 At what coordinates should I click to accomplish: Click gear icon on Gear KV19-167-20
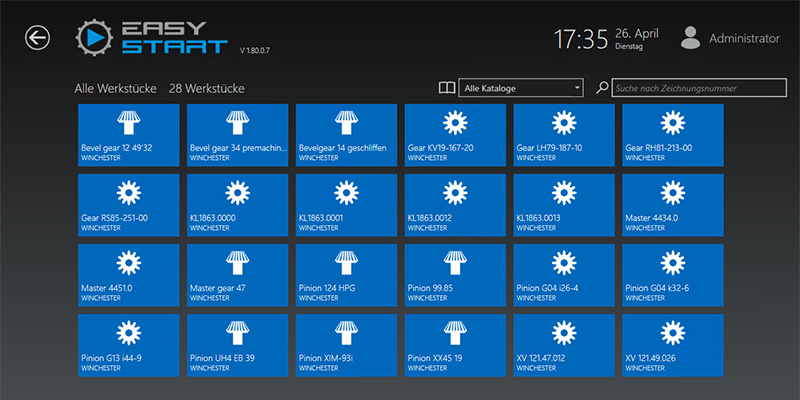(x=455, y=122)
